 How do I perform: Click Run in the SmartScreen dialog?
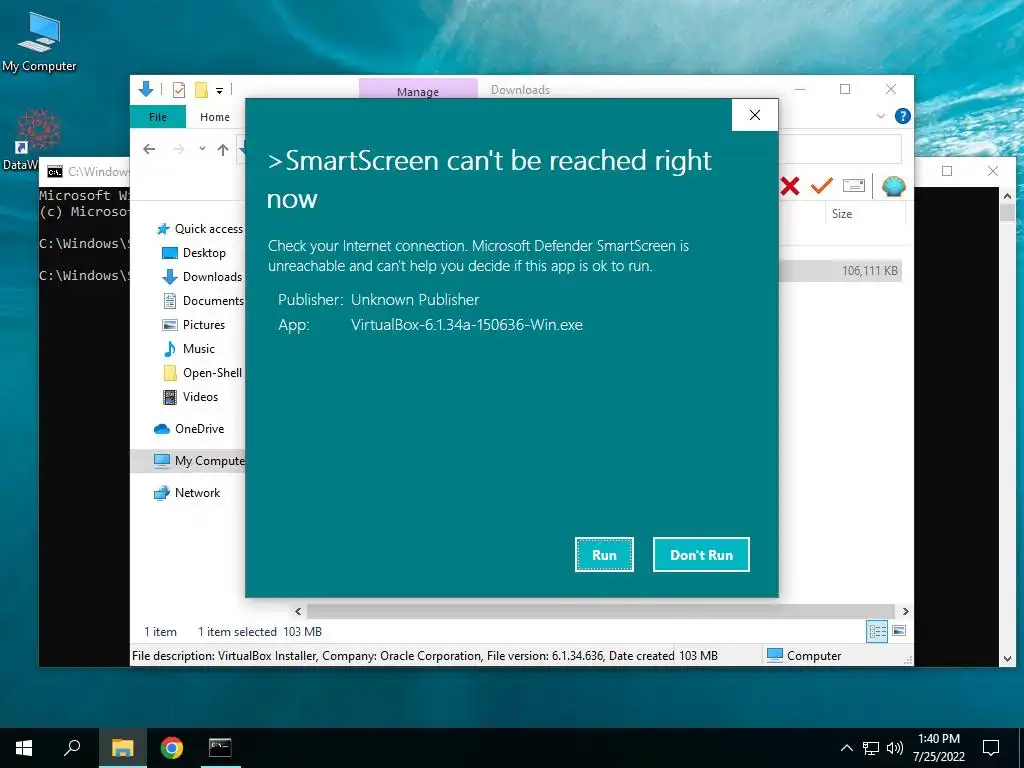tap(604, 554)
